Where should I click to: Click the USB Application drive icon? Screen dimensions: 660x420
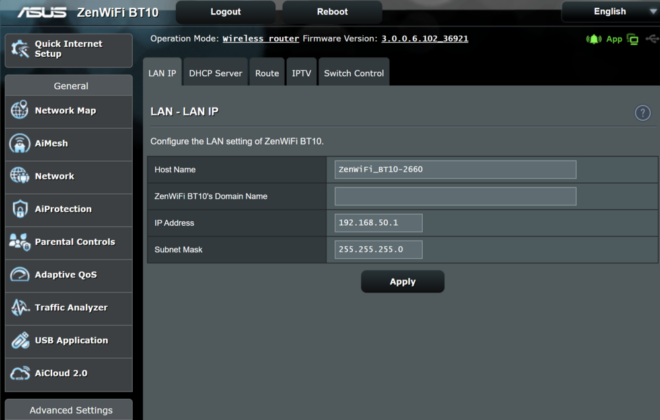[x=20, y=340]
